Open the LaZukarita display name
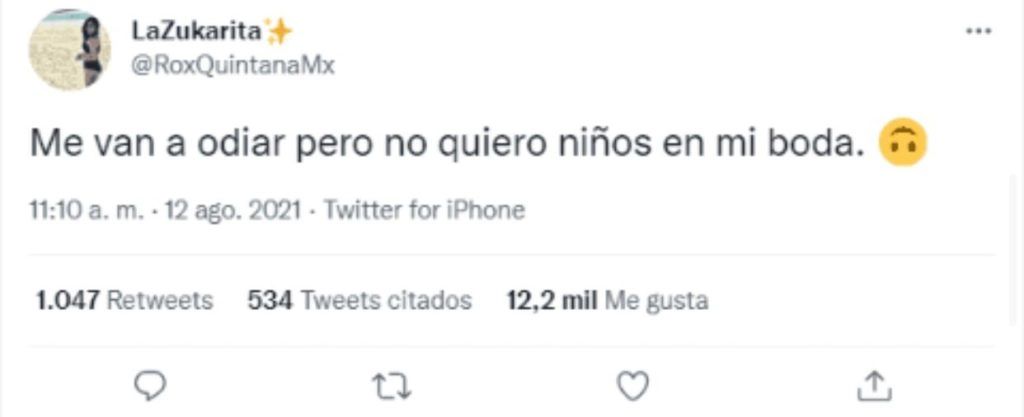The image size is (1024, 417). click(197, 31)
